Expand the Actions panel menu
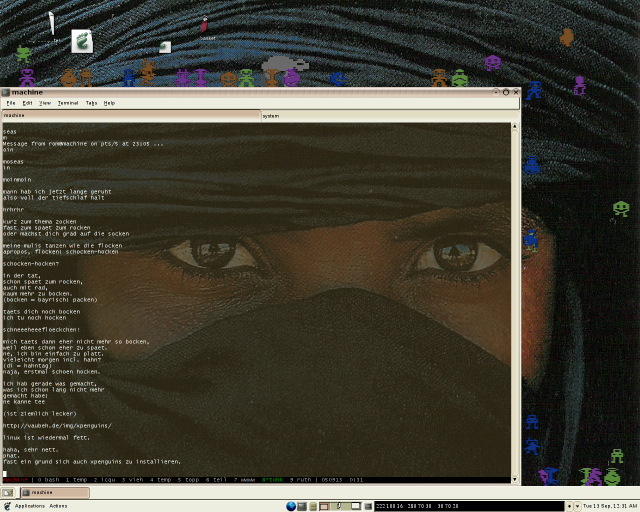Screen dimensions: 640x512 [x=58, y=506]
